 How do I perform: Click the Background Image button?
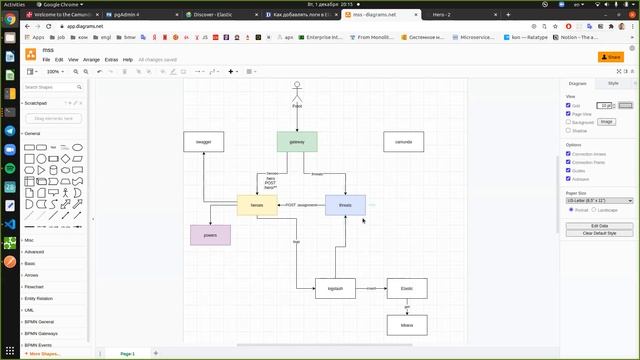point(606,122)
